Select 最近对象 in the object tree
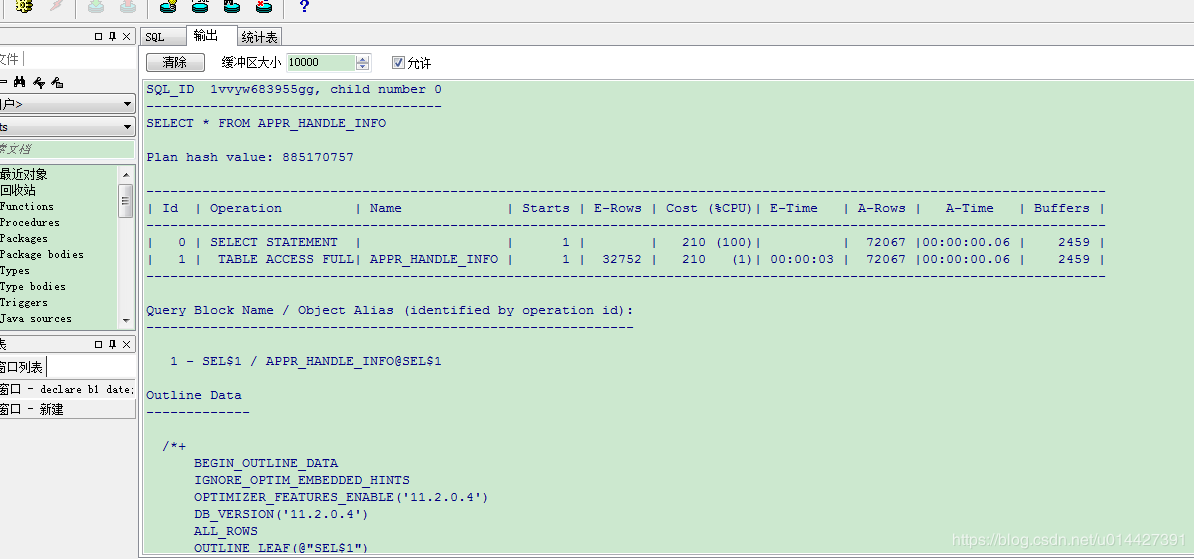 [24, 174]
